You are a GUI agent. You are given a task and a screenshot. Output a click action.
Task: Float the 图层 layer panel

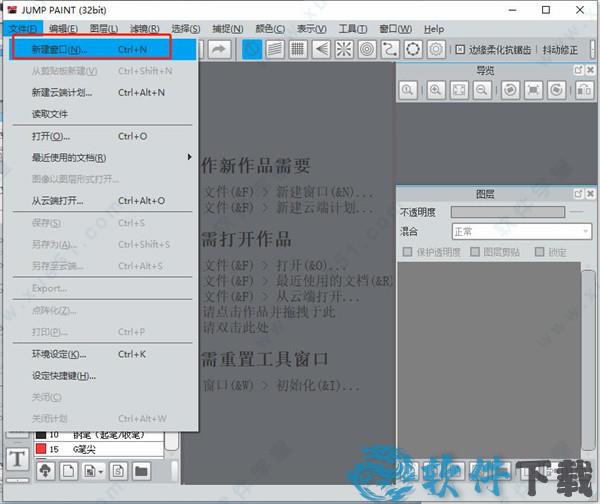pyautogui.click(x=578, y=194)
